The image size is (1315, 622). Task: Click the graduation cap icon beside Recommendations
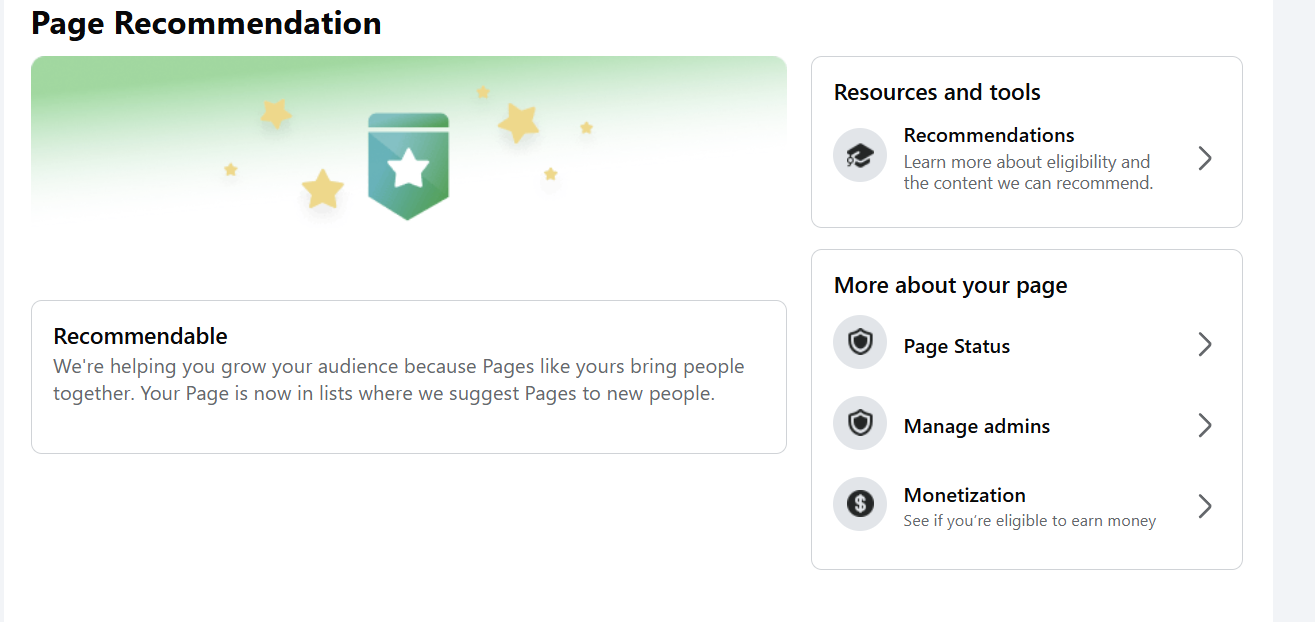pos(859,156)
